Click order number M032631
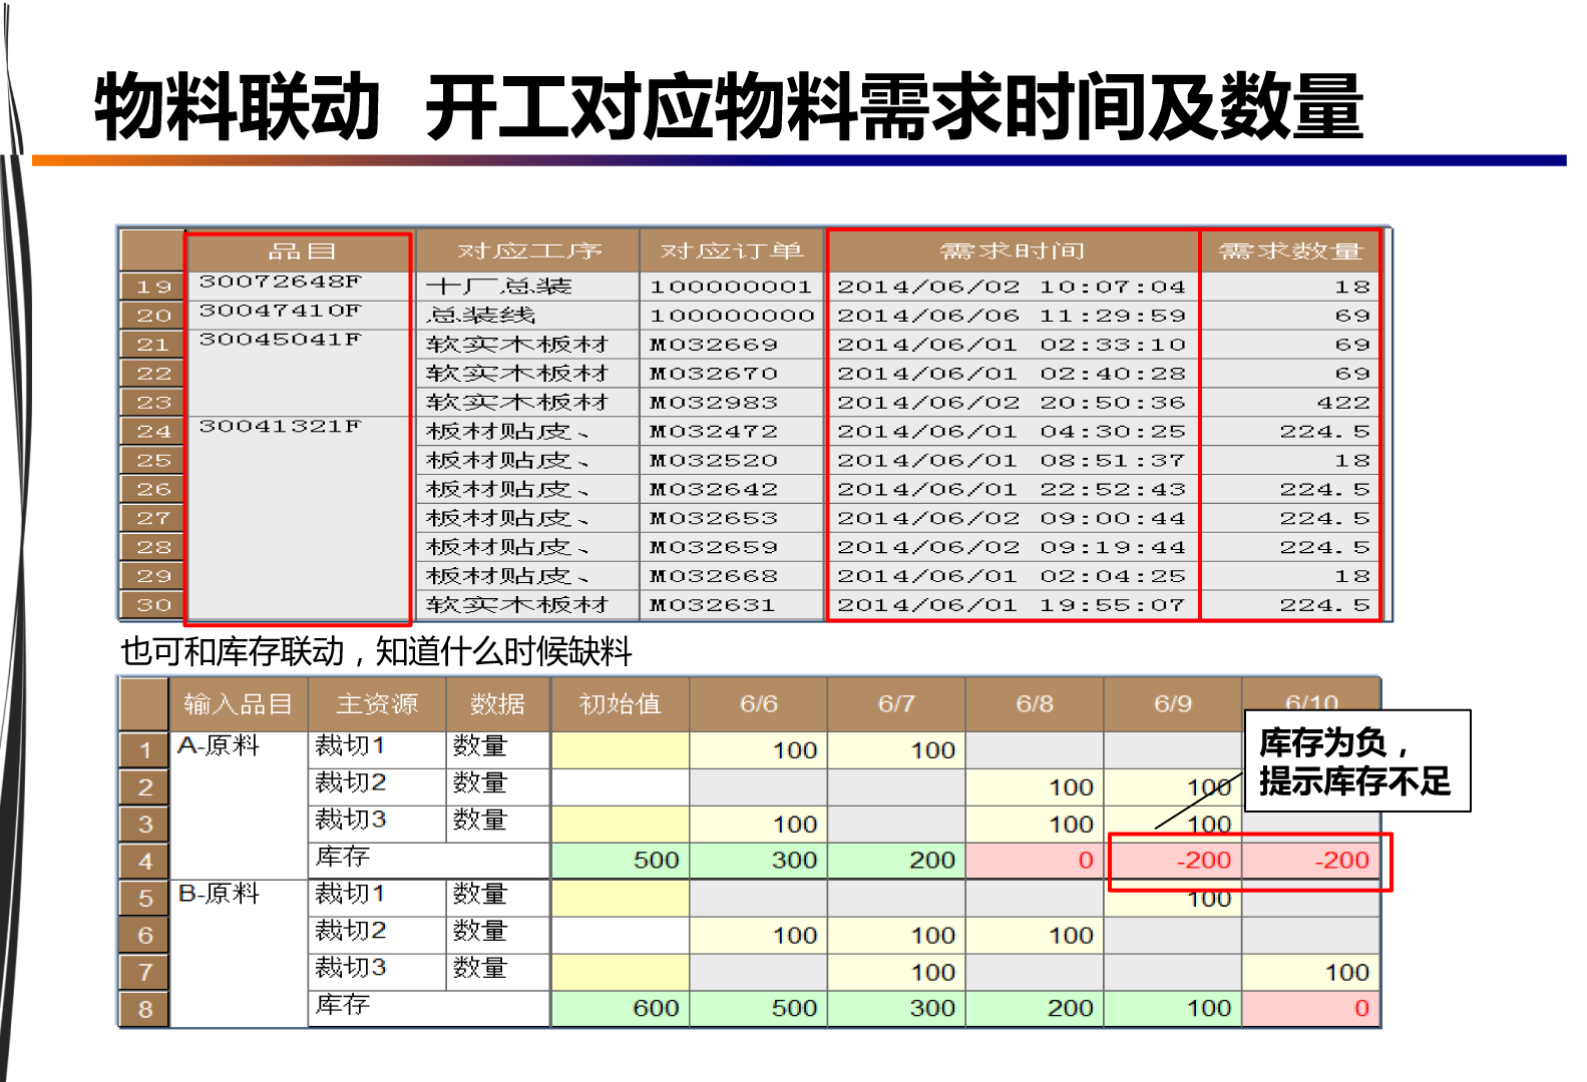 (732, 605)
